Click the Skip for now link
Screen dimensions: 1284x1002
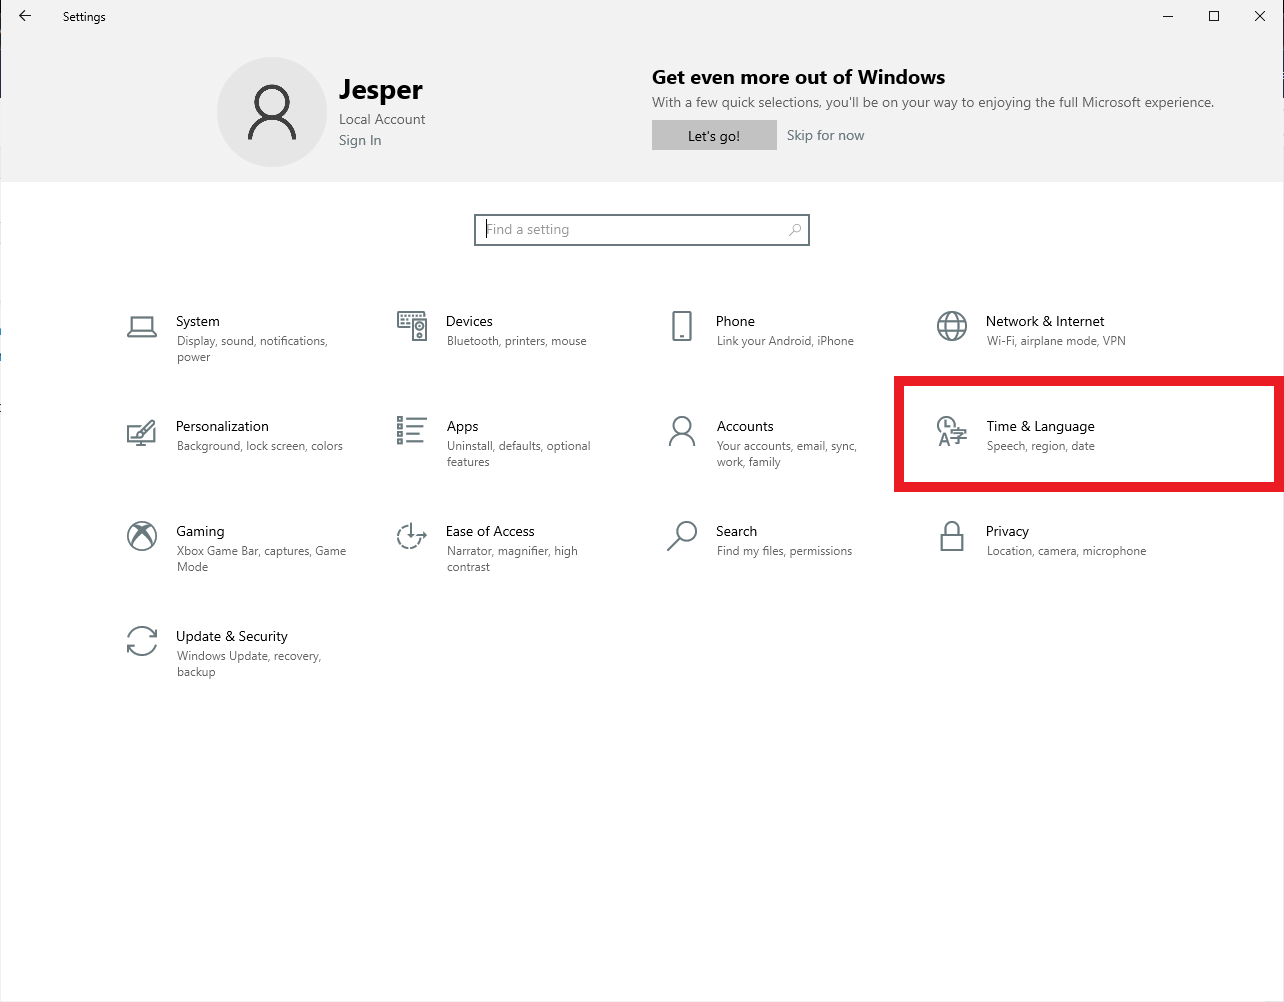[825, 135]
